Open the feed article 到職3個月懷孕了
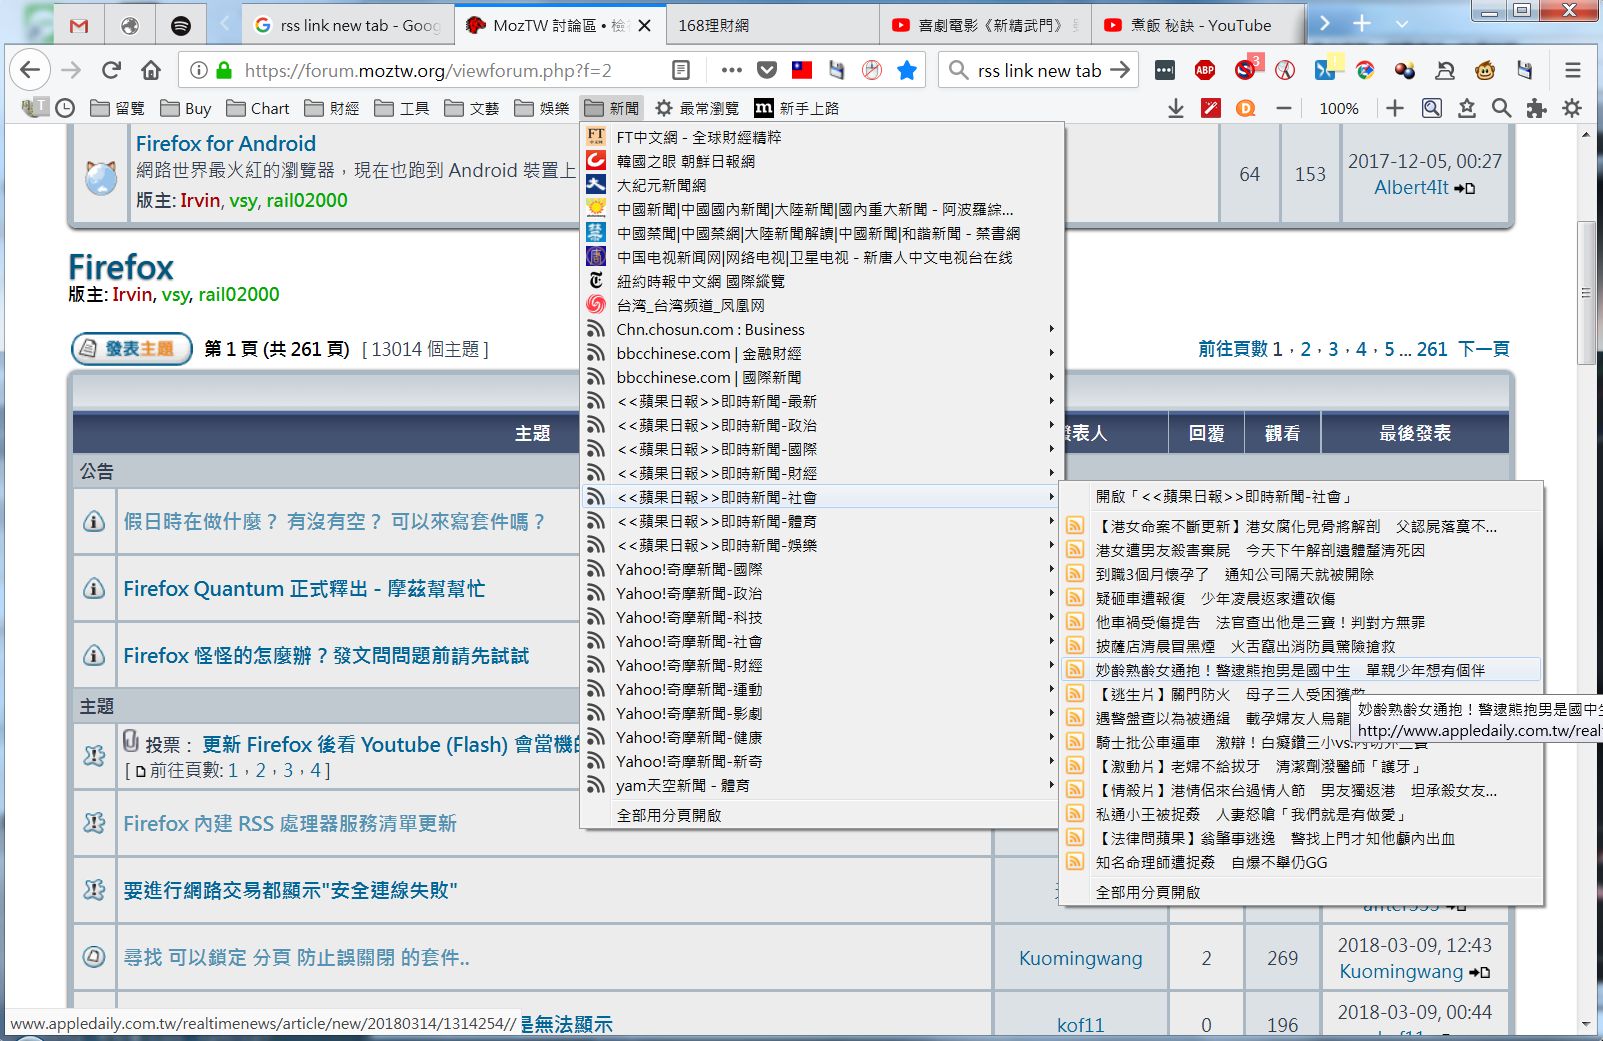1603x1041 pixels. 1301,574
